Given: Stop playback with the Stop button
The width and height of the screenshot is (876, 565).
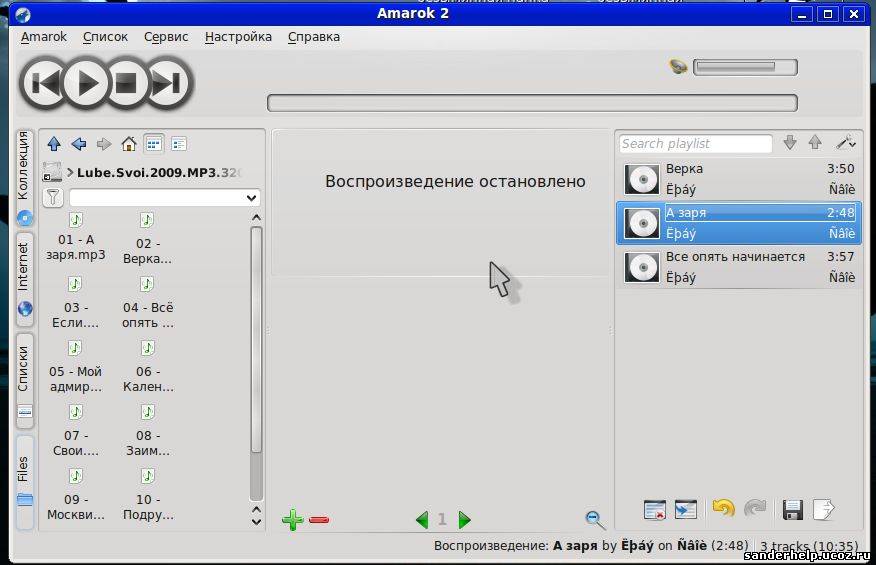Looking at the screenshot, I should pos(126,83).
